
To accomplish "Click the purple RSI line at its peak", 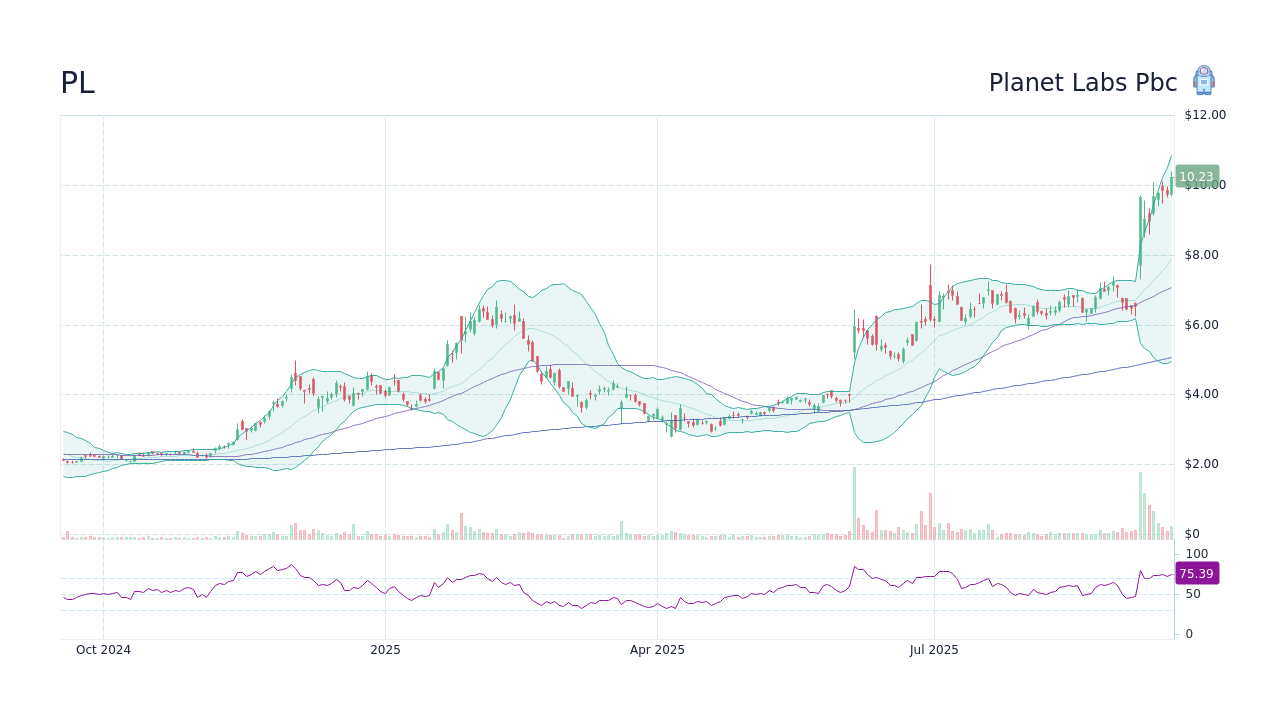I will [290, 565].
